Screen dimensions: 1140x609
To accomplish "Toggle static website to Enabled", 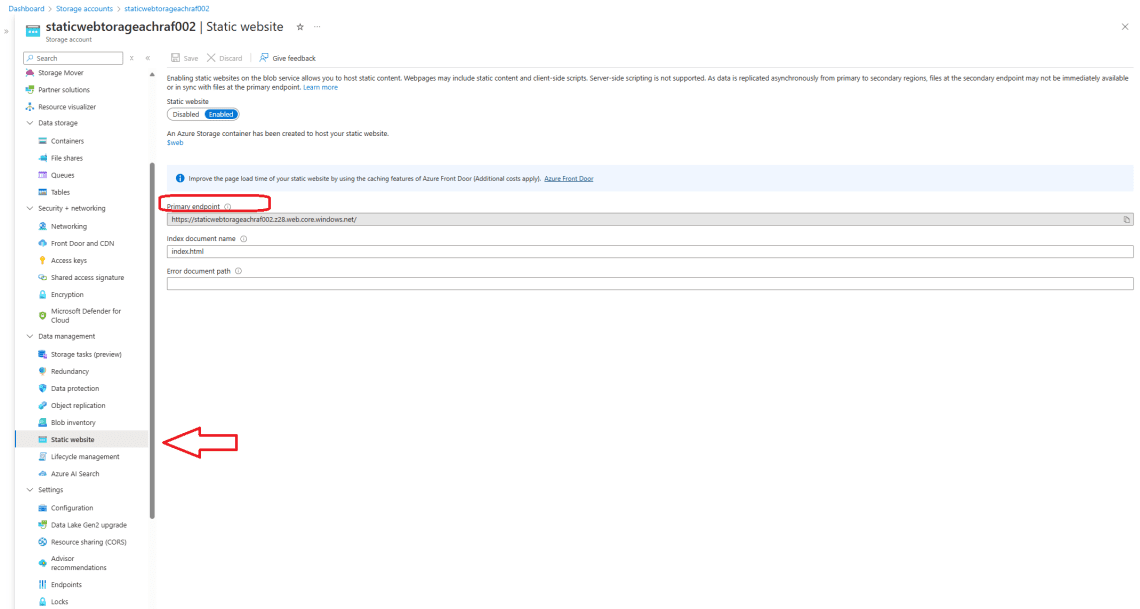I will point(220,114).
